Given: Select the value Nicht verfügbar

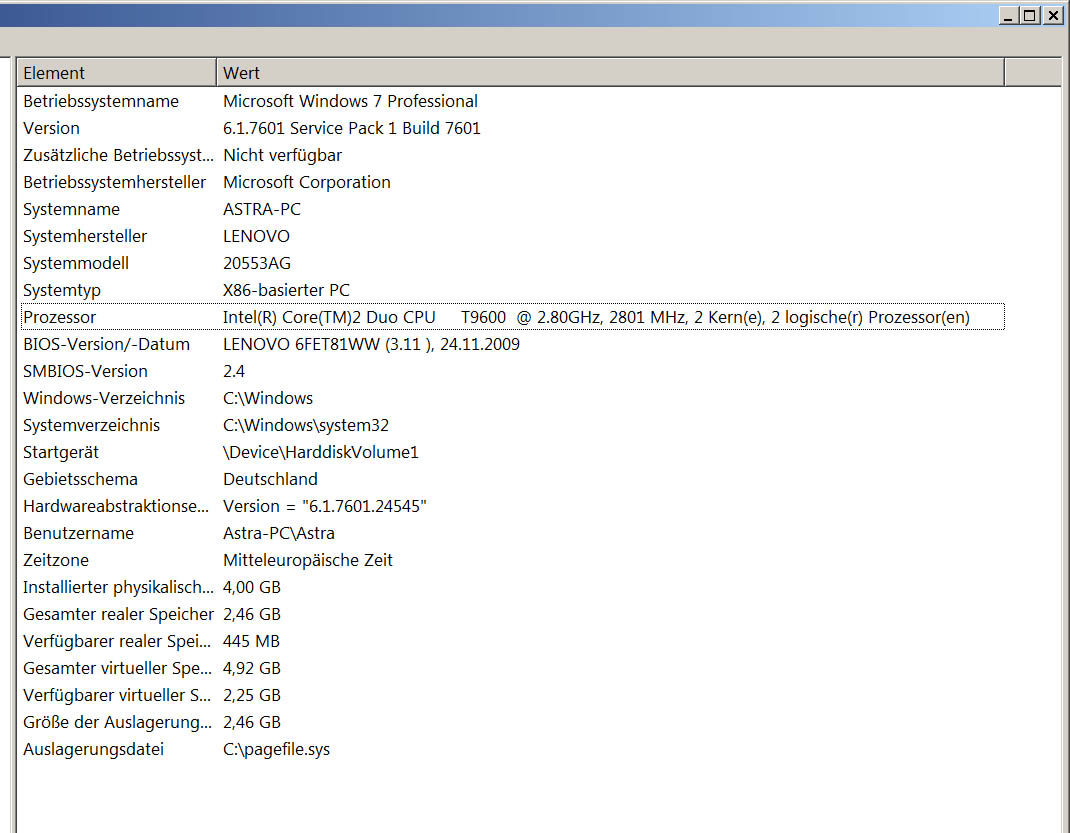Looking at the screenshot, I should point(283,156).
